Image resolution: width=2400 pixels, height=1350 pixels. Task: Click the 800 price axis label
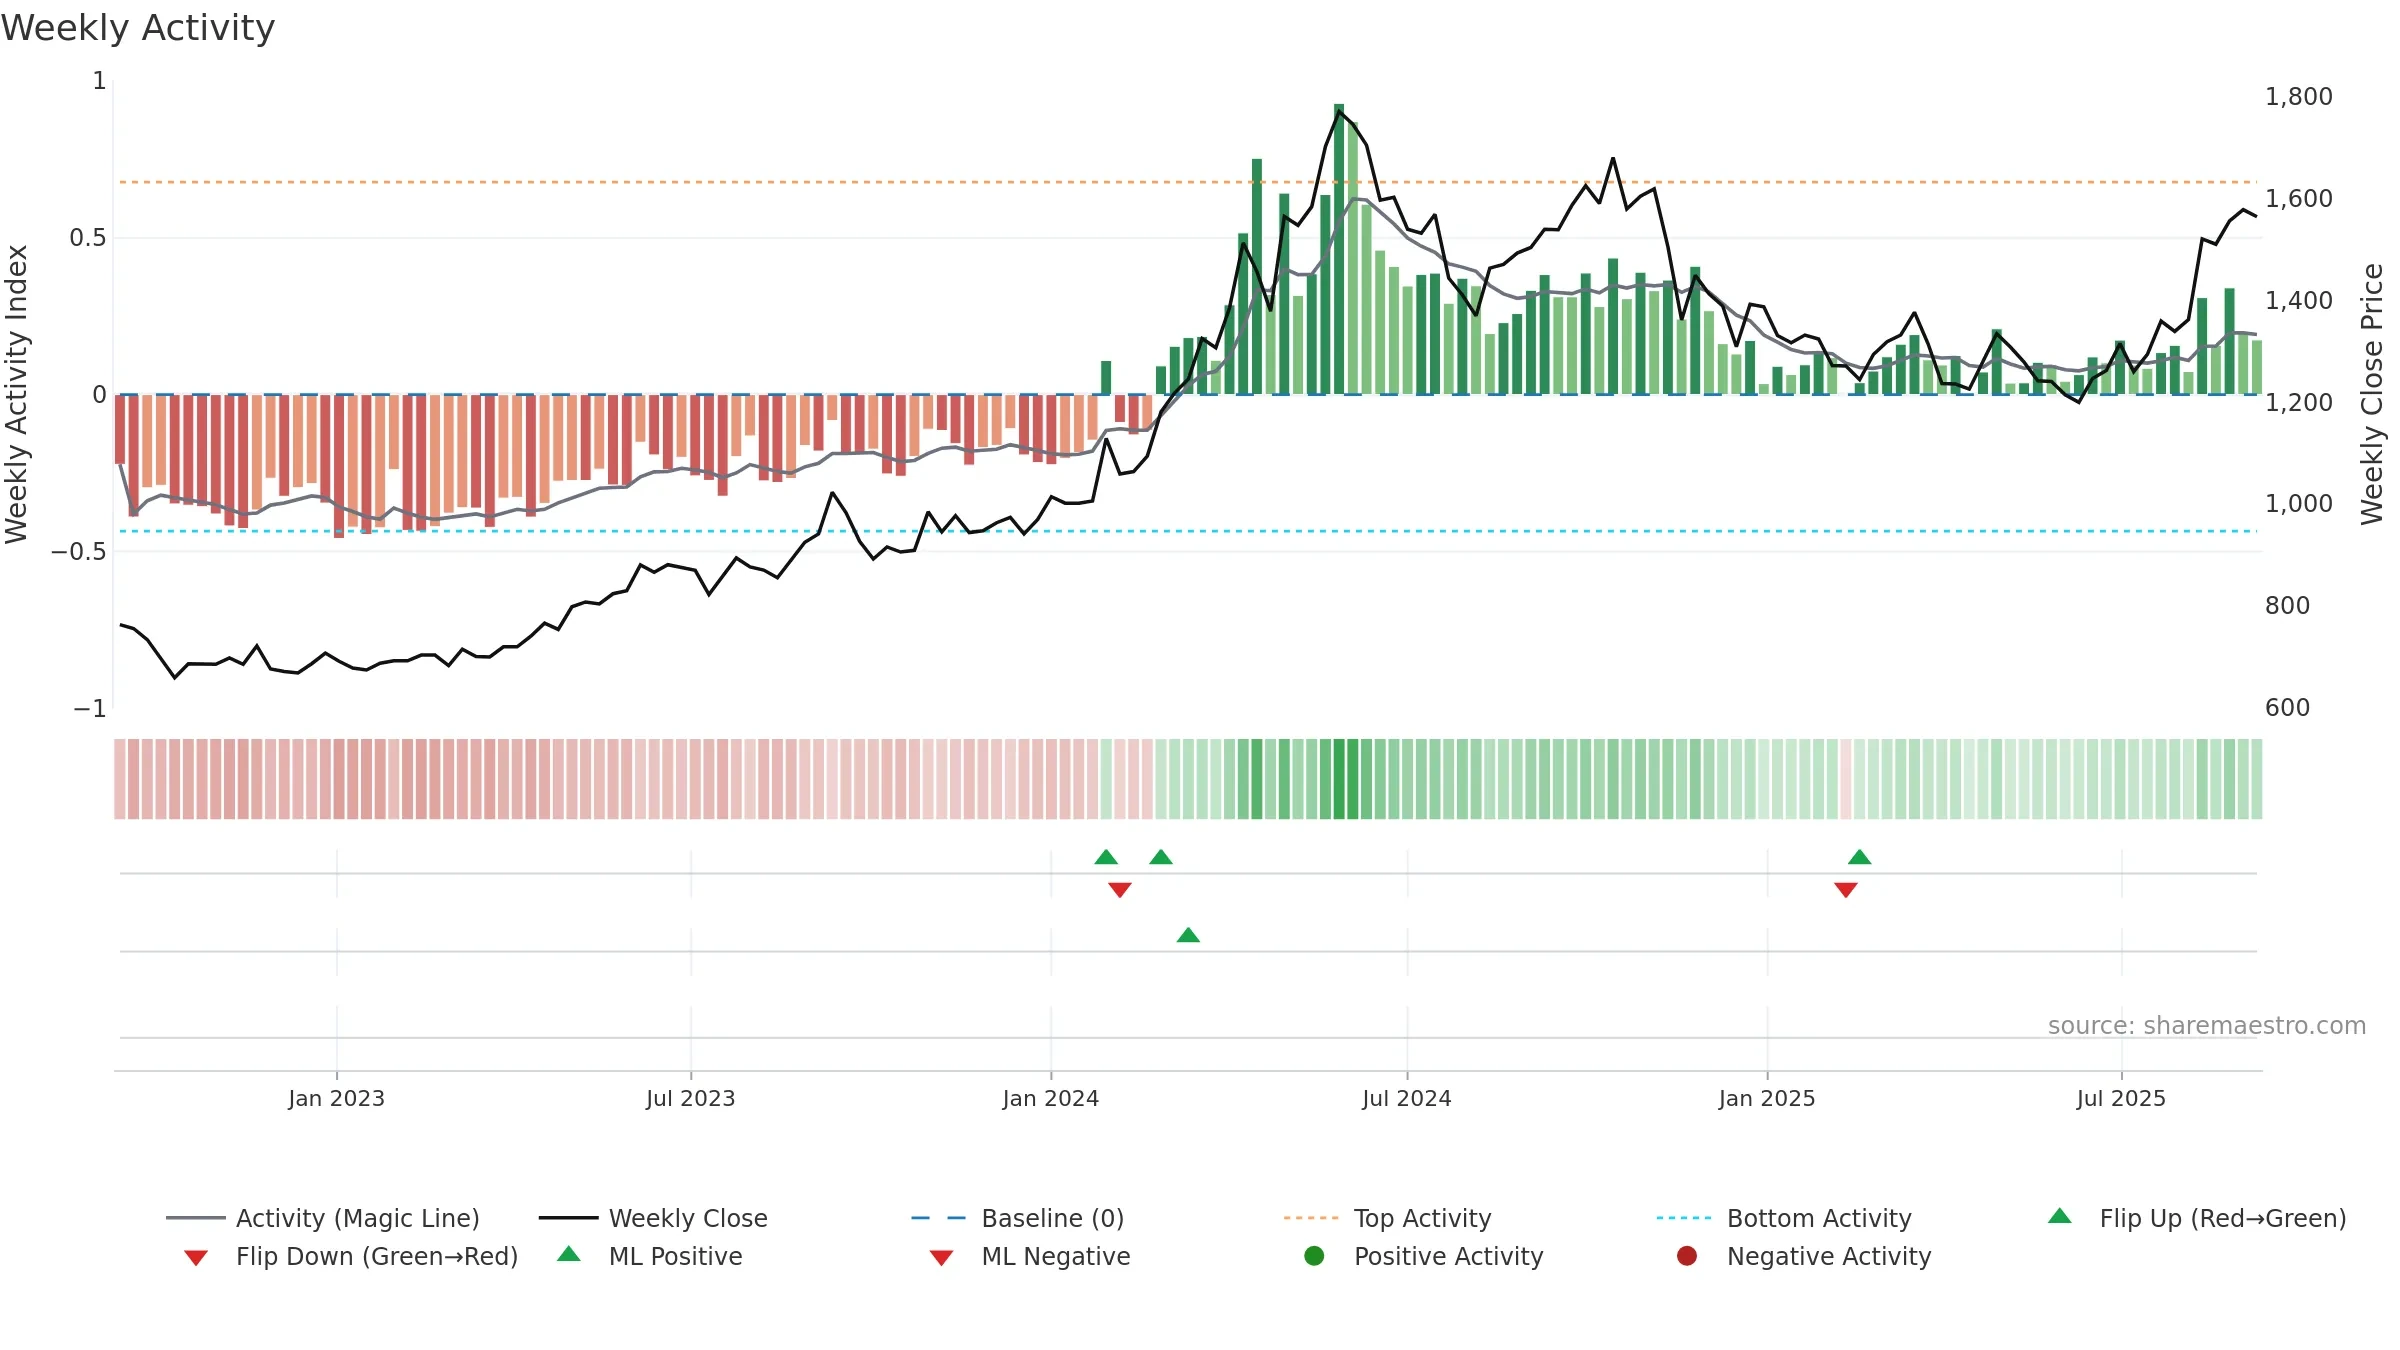pos(2287,606)
